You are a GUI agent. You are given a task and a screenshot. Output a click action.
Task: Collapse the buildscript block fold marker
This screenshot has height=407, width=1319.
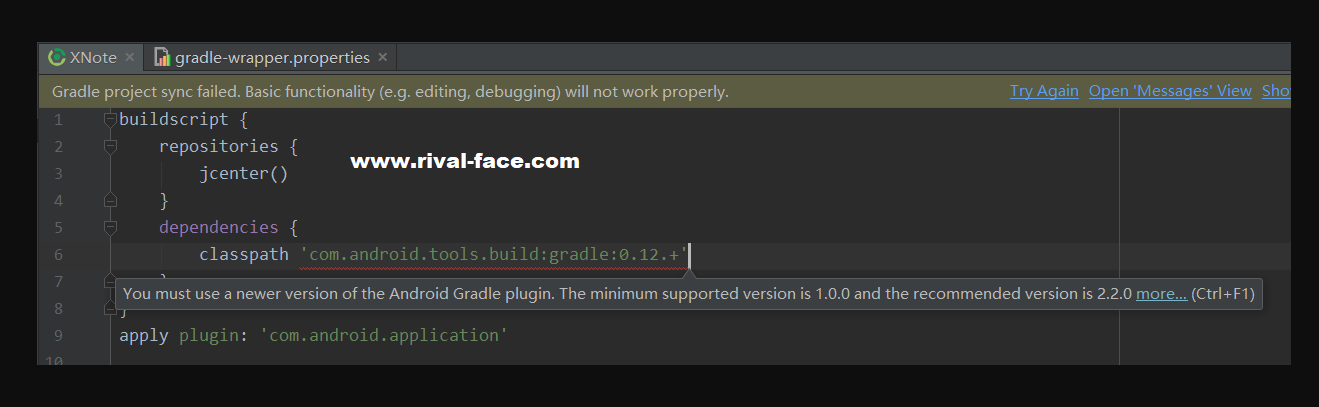(x=110, y=120)
